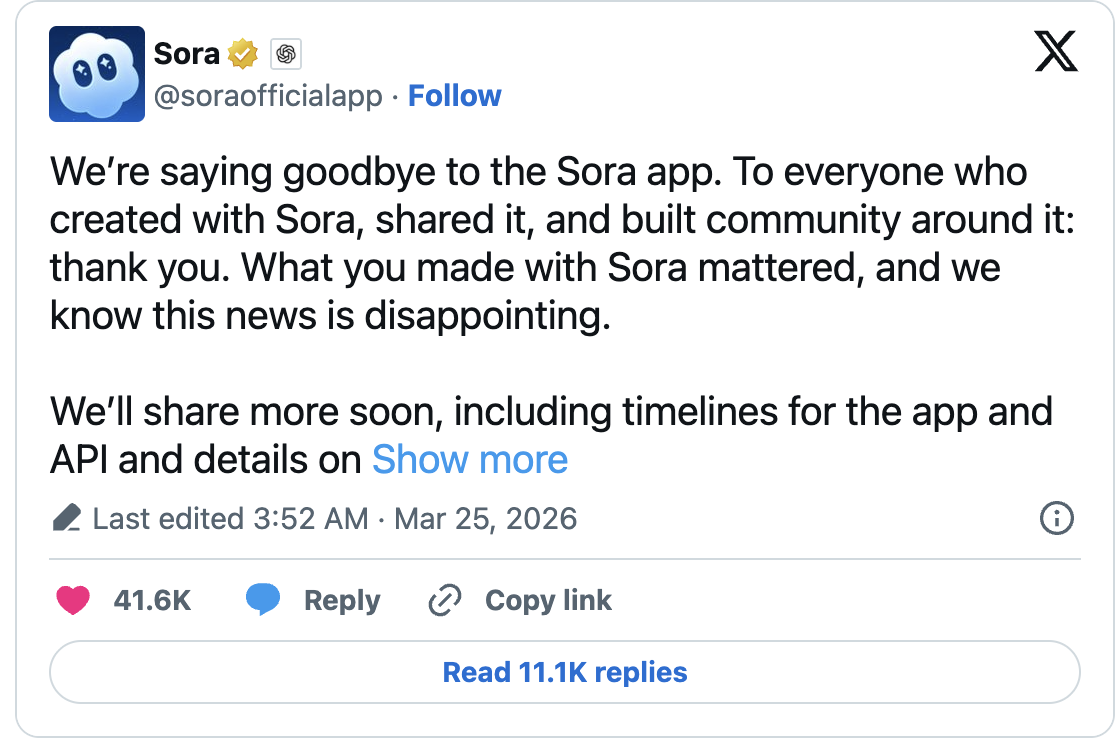1116x738 pixels.
Task: Expand the post with Show more
Action: (x=470, y=460)
